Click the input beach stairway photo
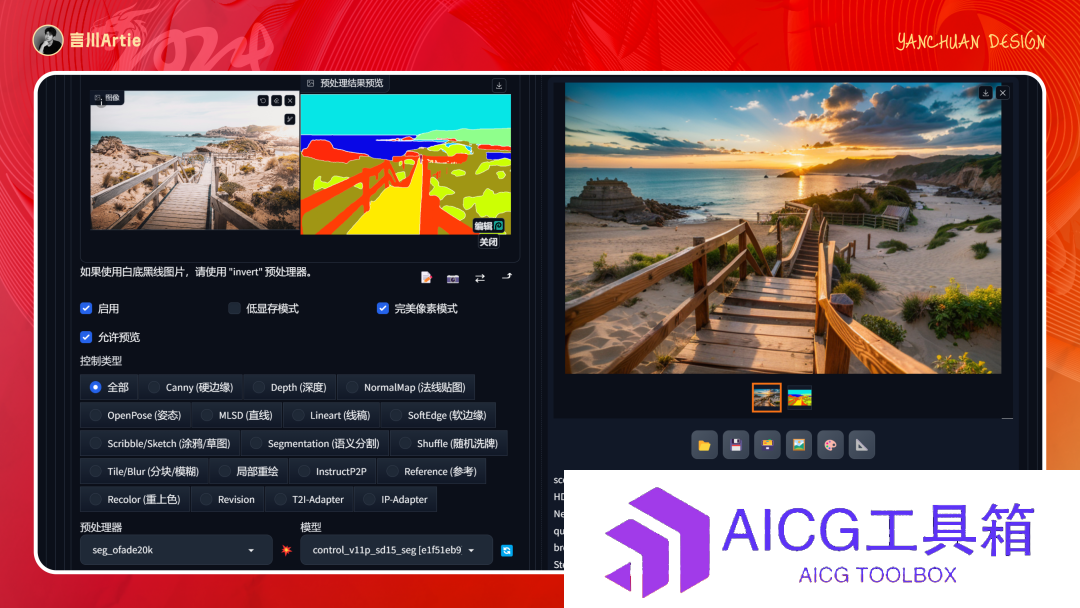 [x=195, y=160]
